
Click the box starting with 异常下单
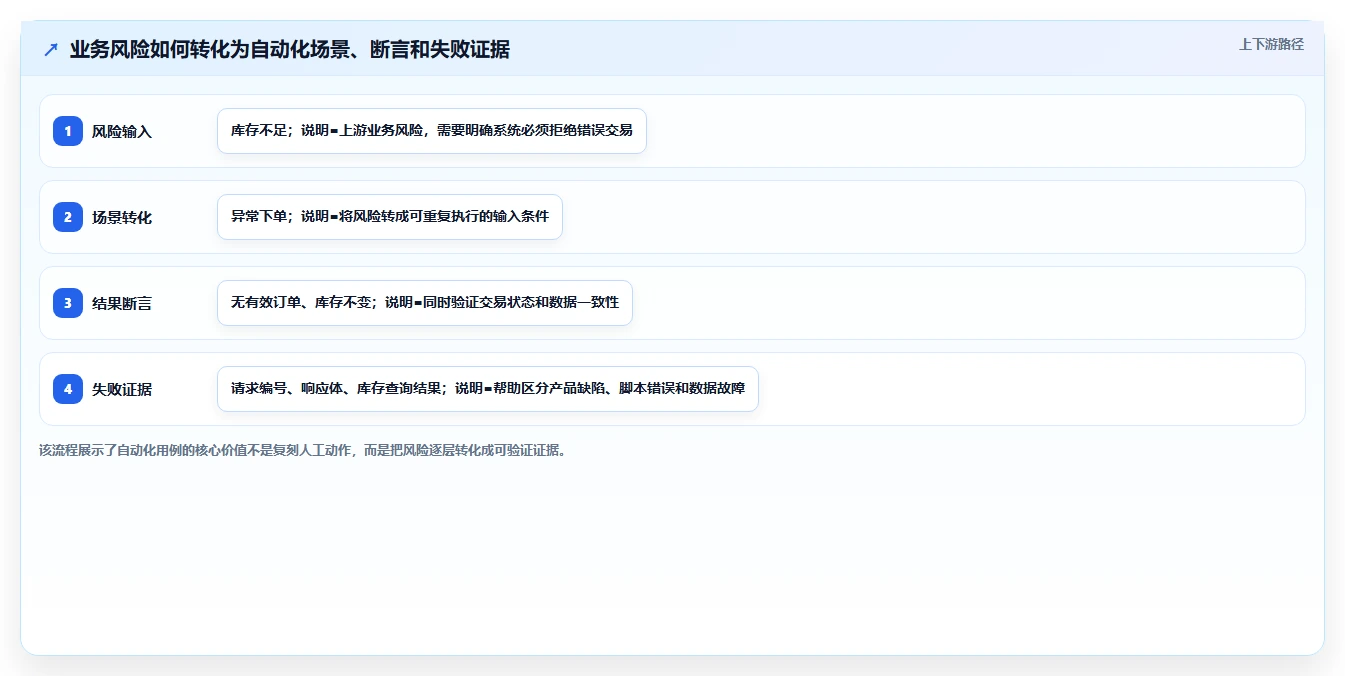(390, 217)
